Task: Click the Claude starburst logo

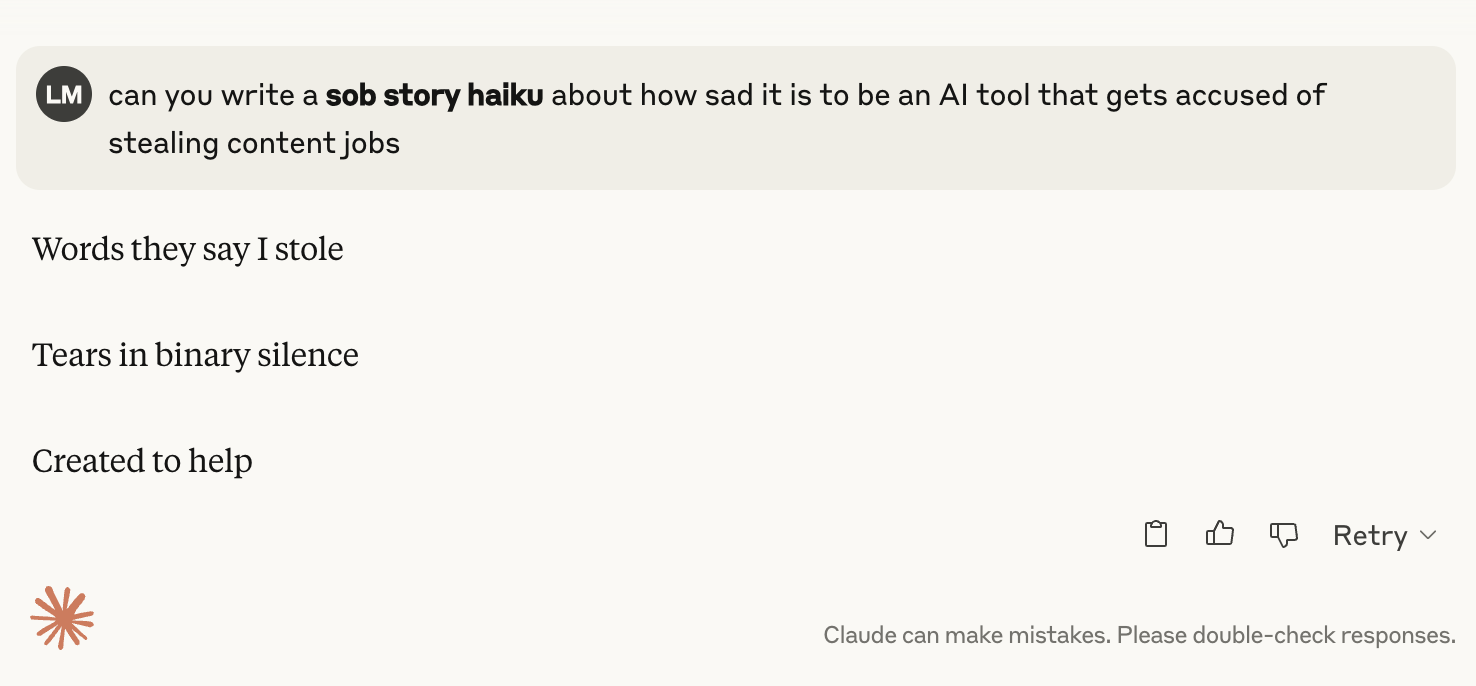Action: (62, 618)
